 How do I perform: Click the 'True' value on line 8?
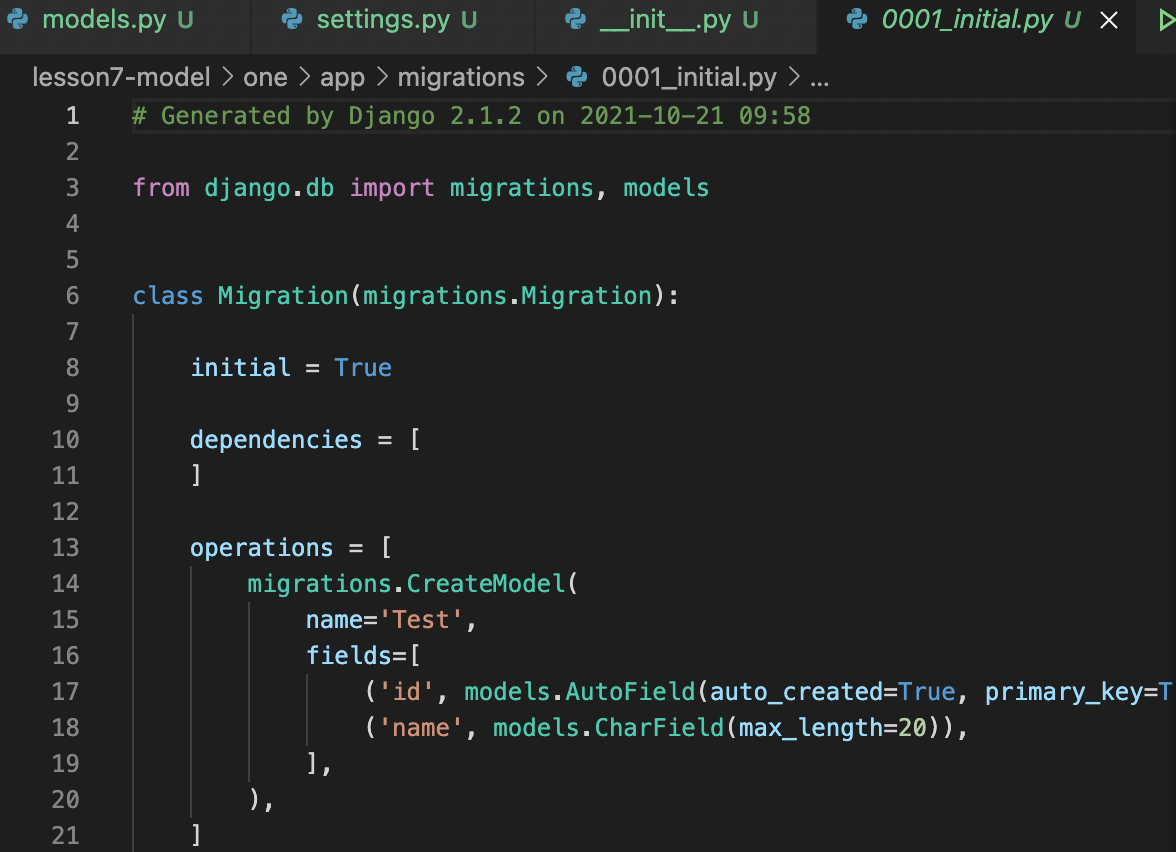(363, 368)
